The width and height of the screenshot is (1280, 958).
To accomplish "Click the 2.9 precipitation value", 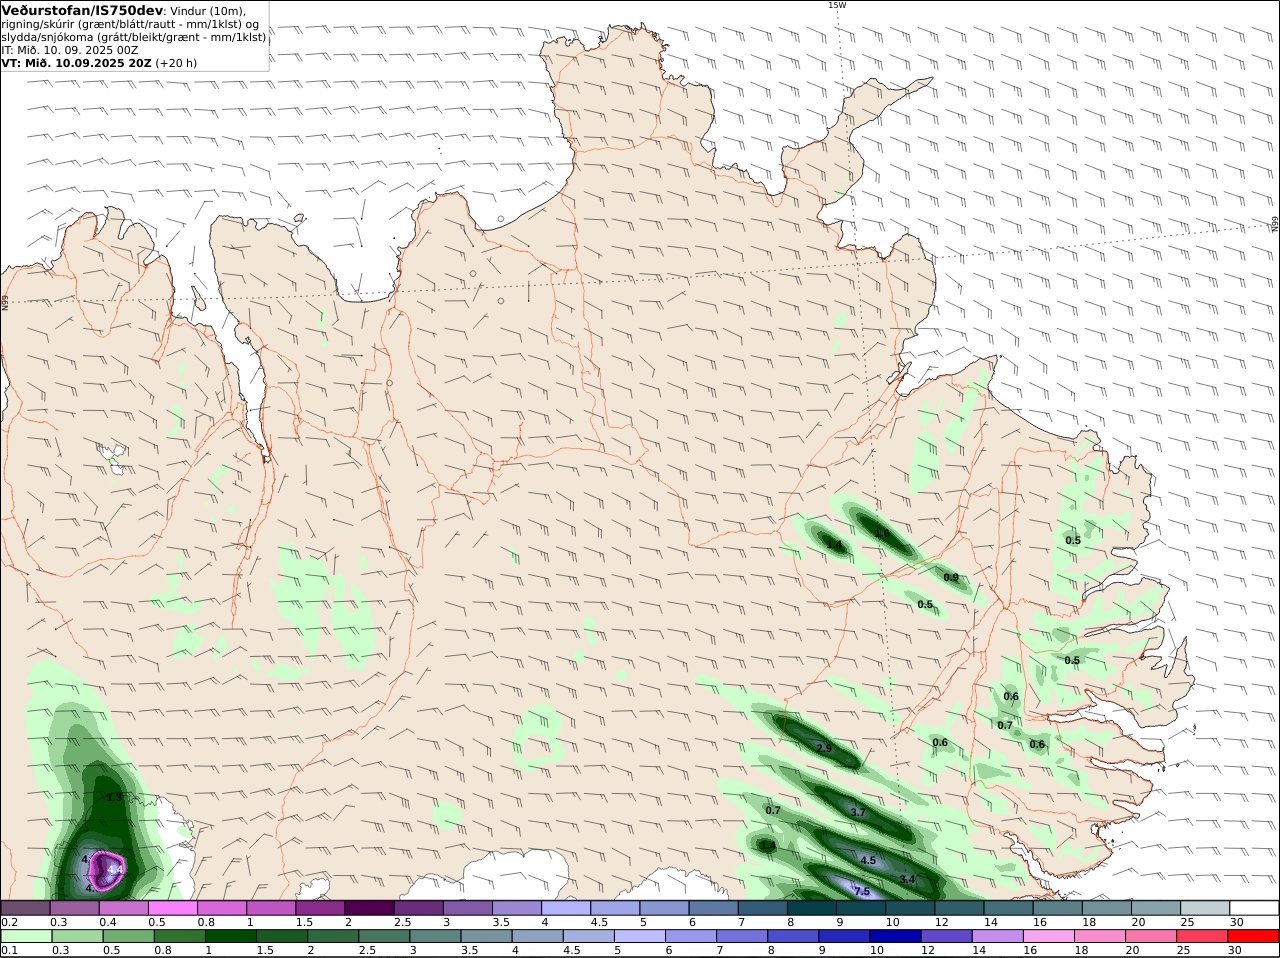I will tap(824, 748).
